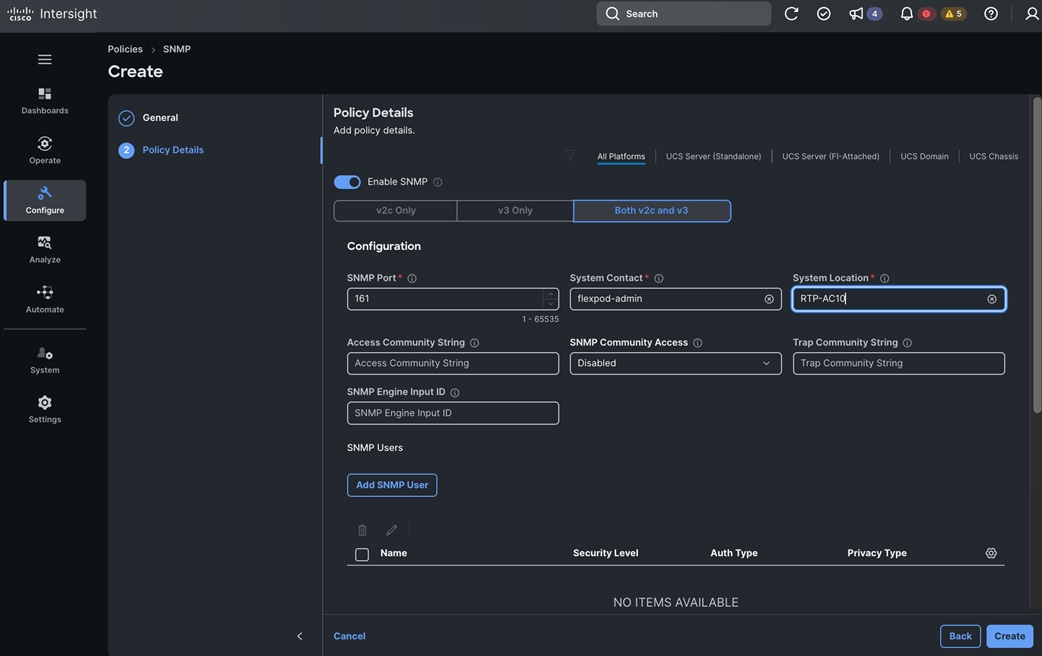The image size is (1042, 656).
Task: Clear the System Location field
Action: [991, 299]
